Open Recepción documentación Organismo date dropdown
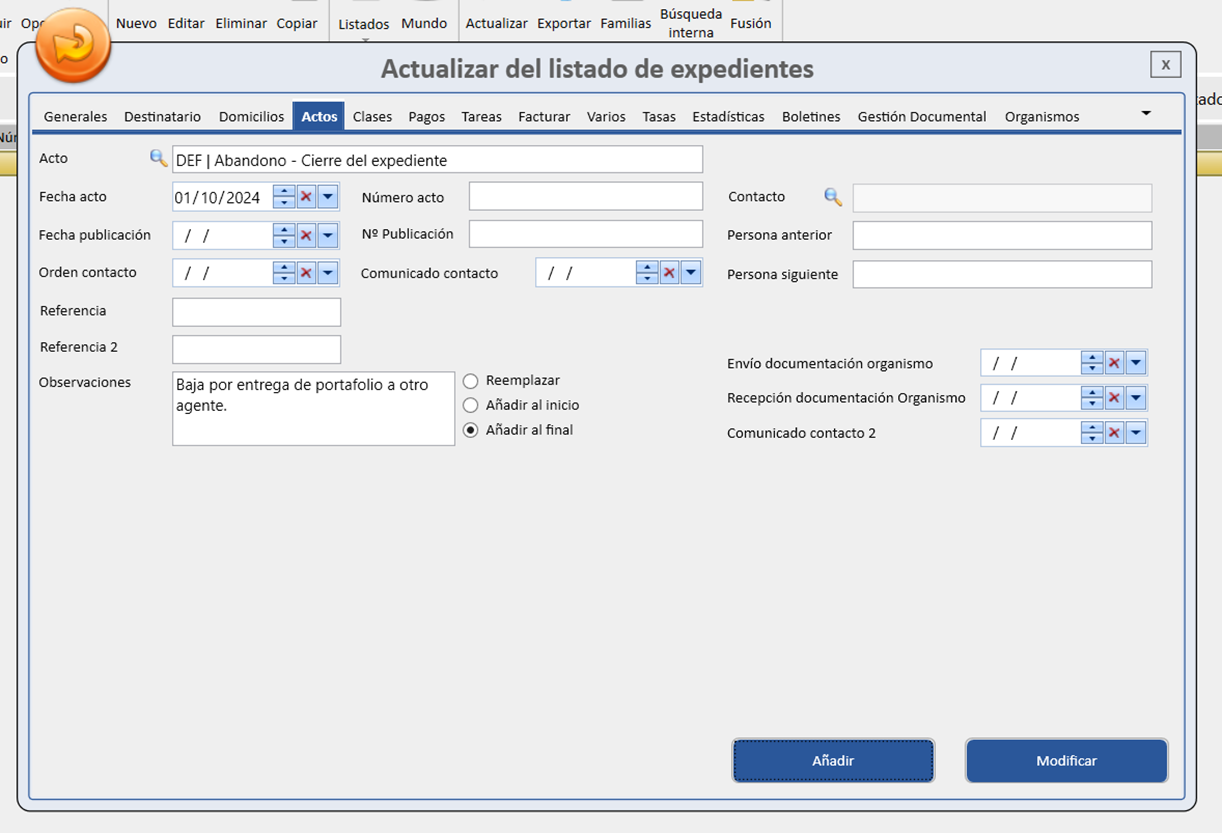 click(x=1136, y=398)
